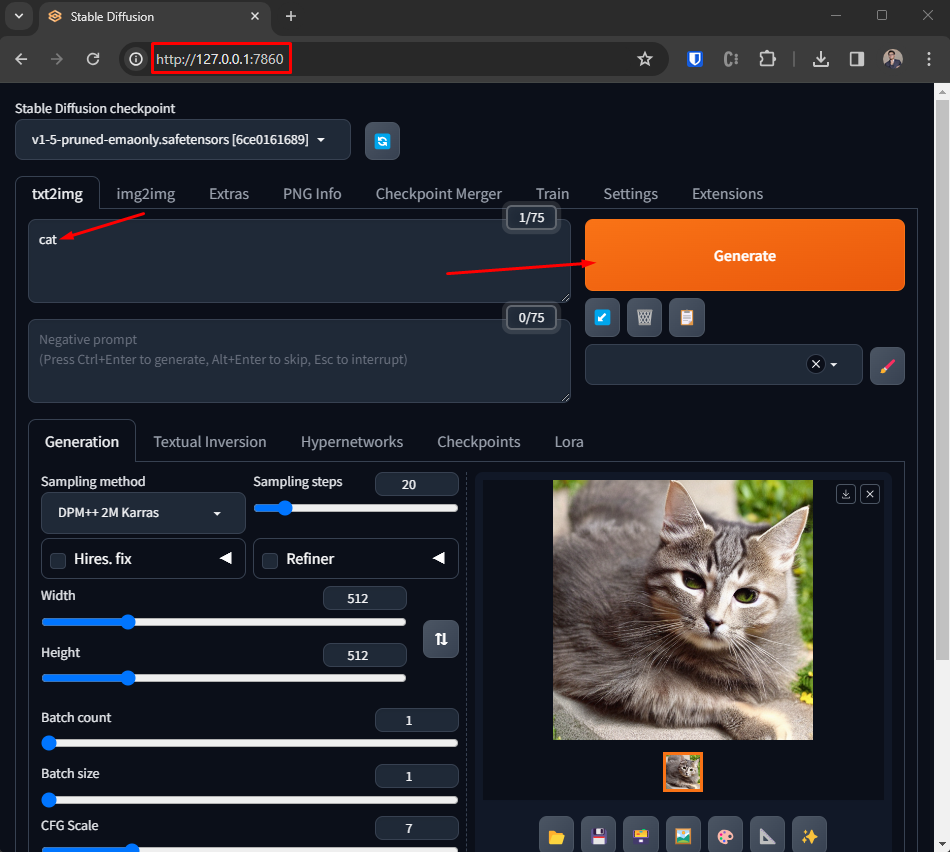Click the Sampling steps slider

tap(356, 508)
